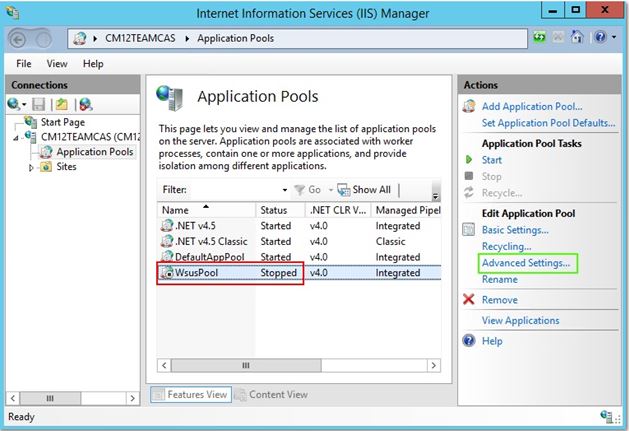629x431 pixels.
Task: Switch to Features View tab
Action: 191,395
